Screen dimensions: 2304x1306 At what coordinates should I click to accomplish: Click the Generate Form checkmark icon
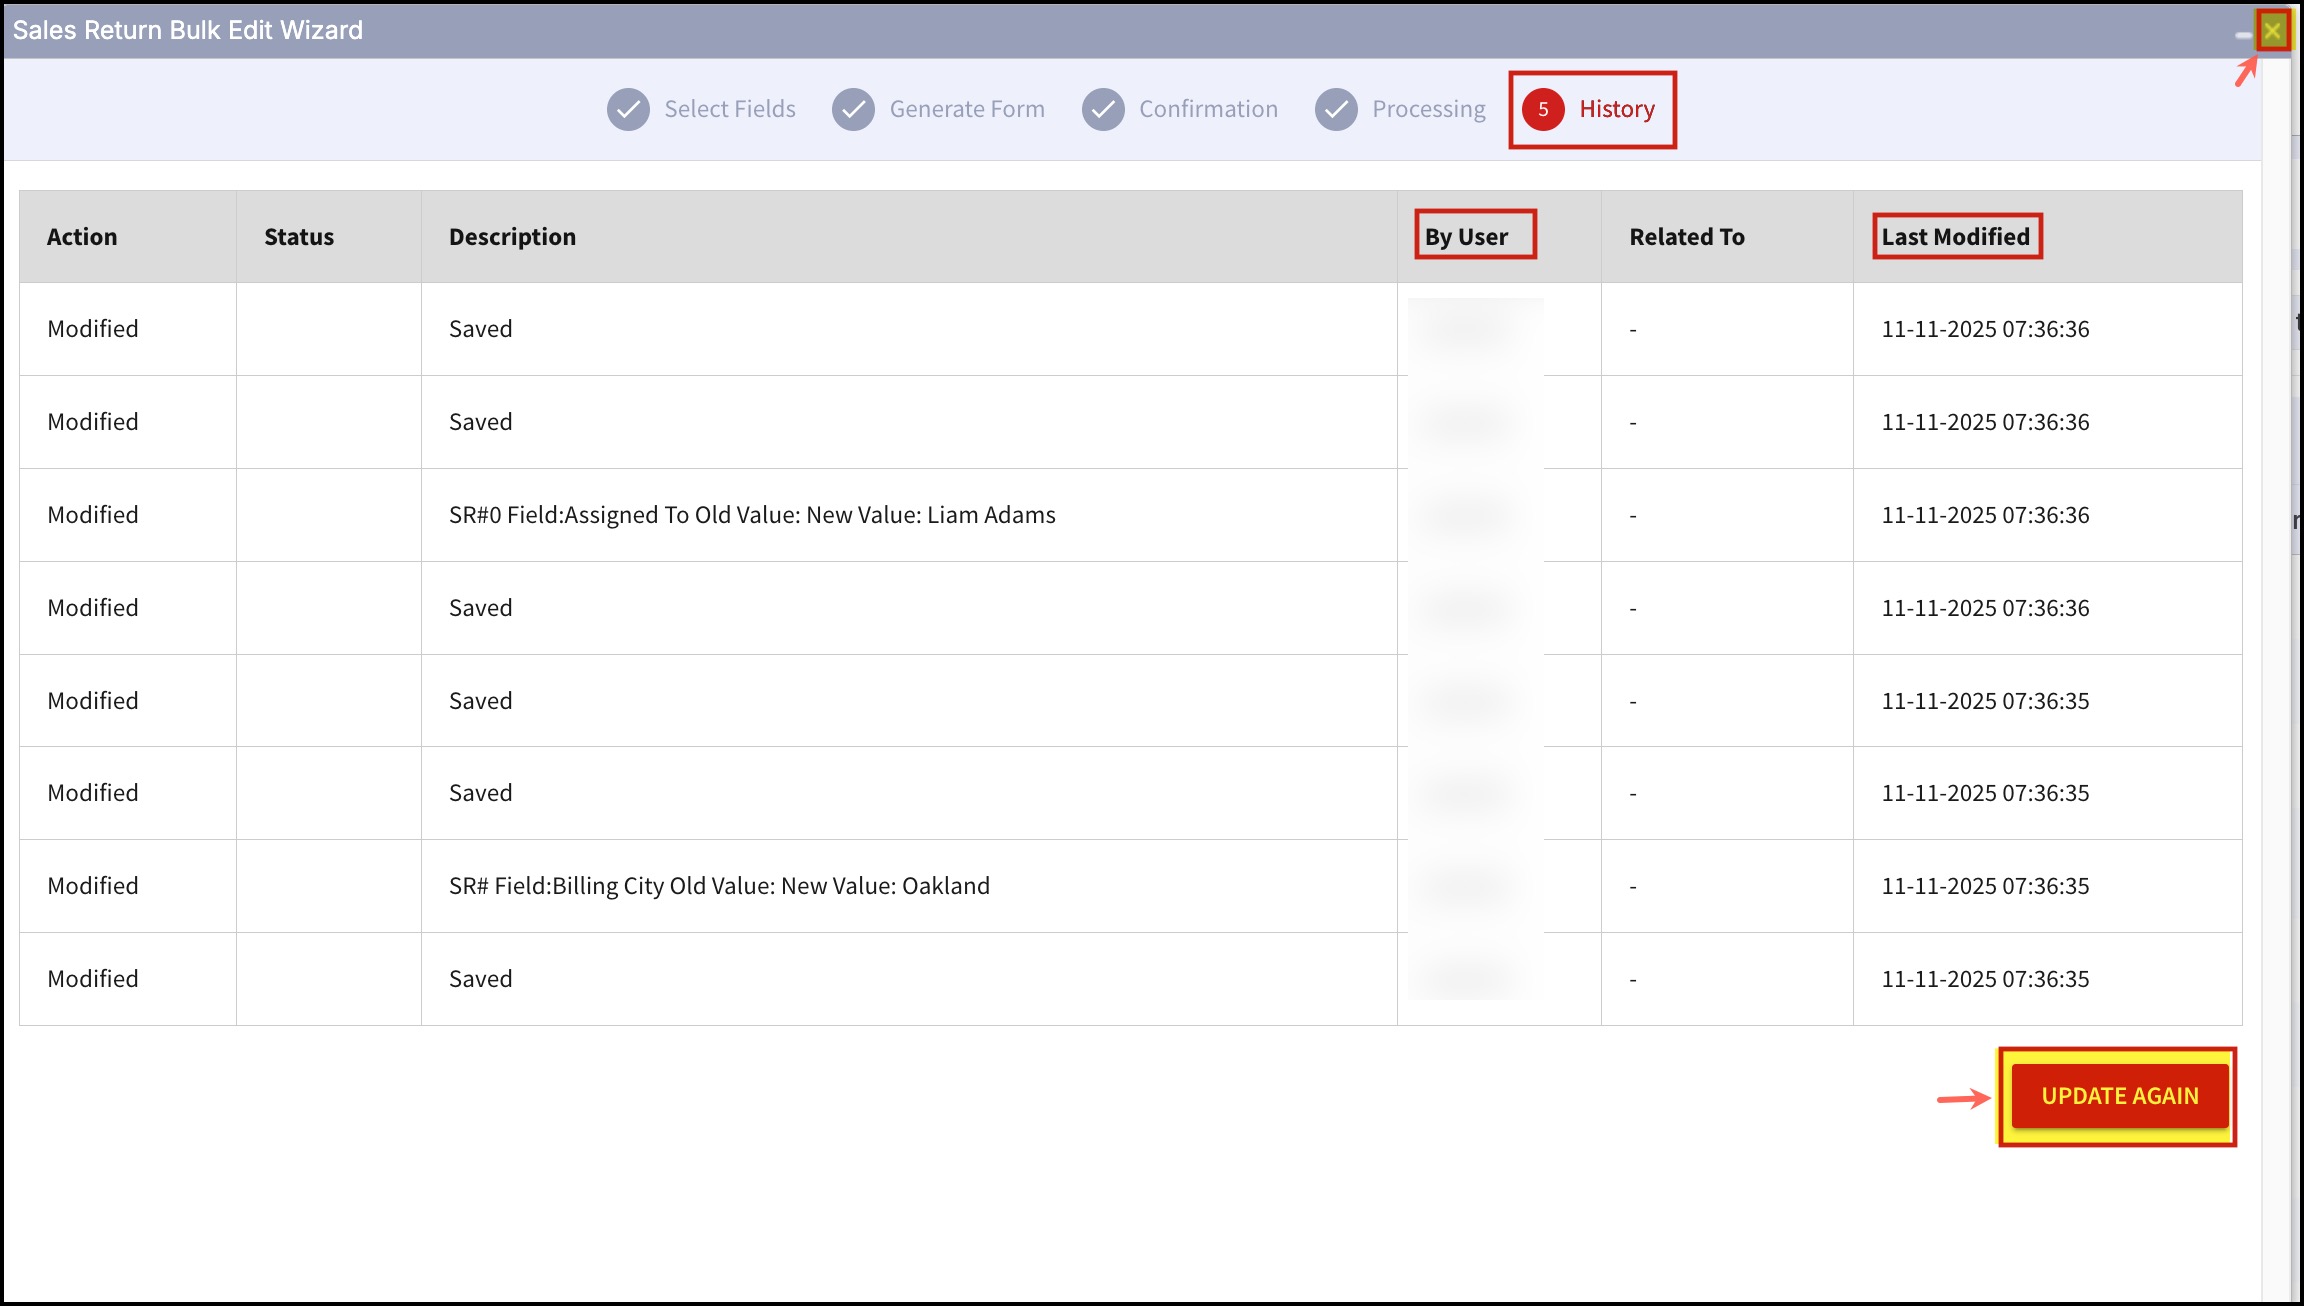point(853,110)
